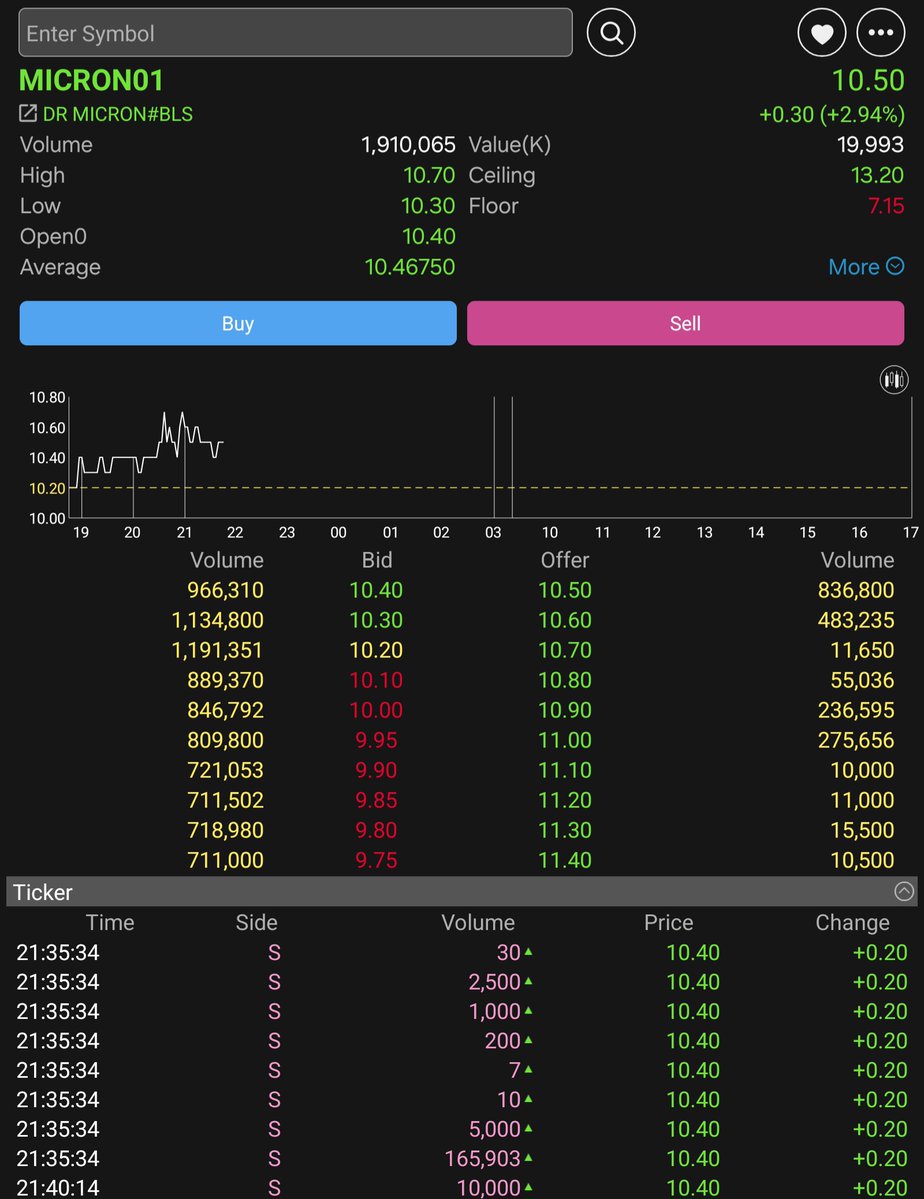Click the ticker Change column header
This screenshot has height=1199, width=924.
[x=852, y=922]
